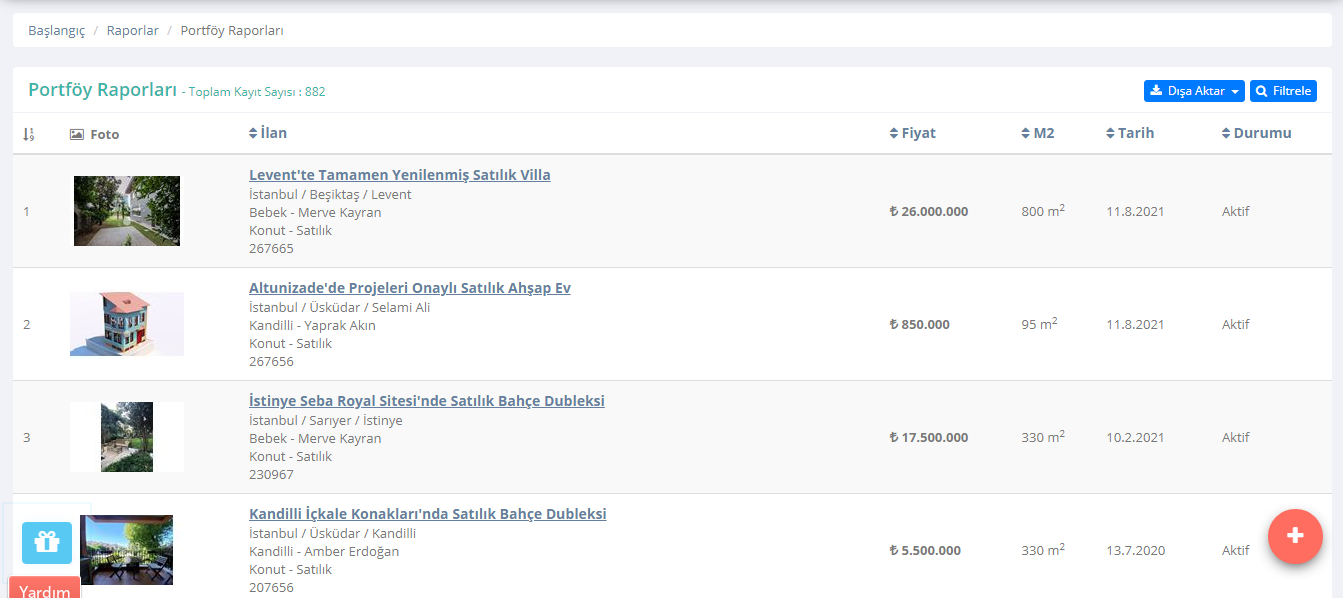Click the Filtrele button
The height and width of the screenshot is (598, 1343).
click(x=1283, y=91)
